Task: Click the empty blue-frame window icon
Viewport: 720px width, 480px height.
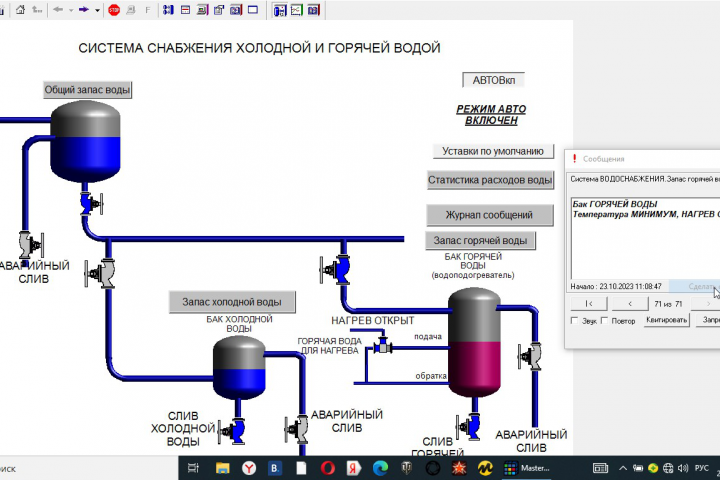Action: 253,10
